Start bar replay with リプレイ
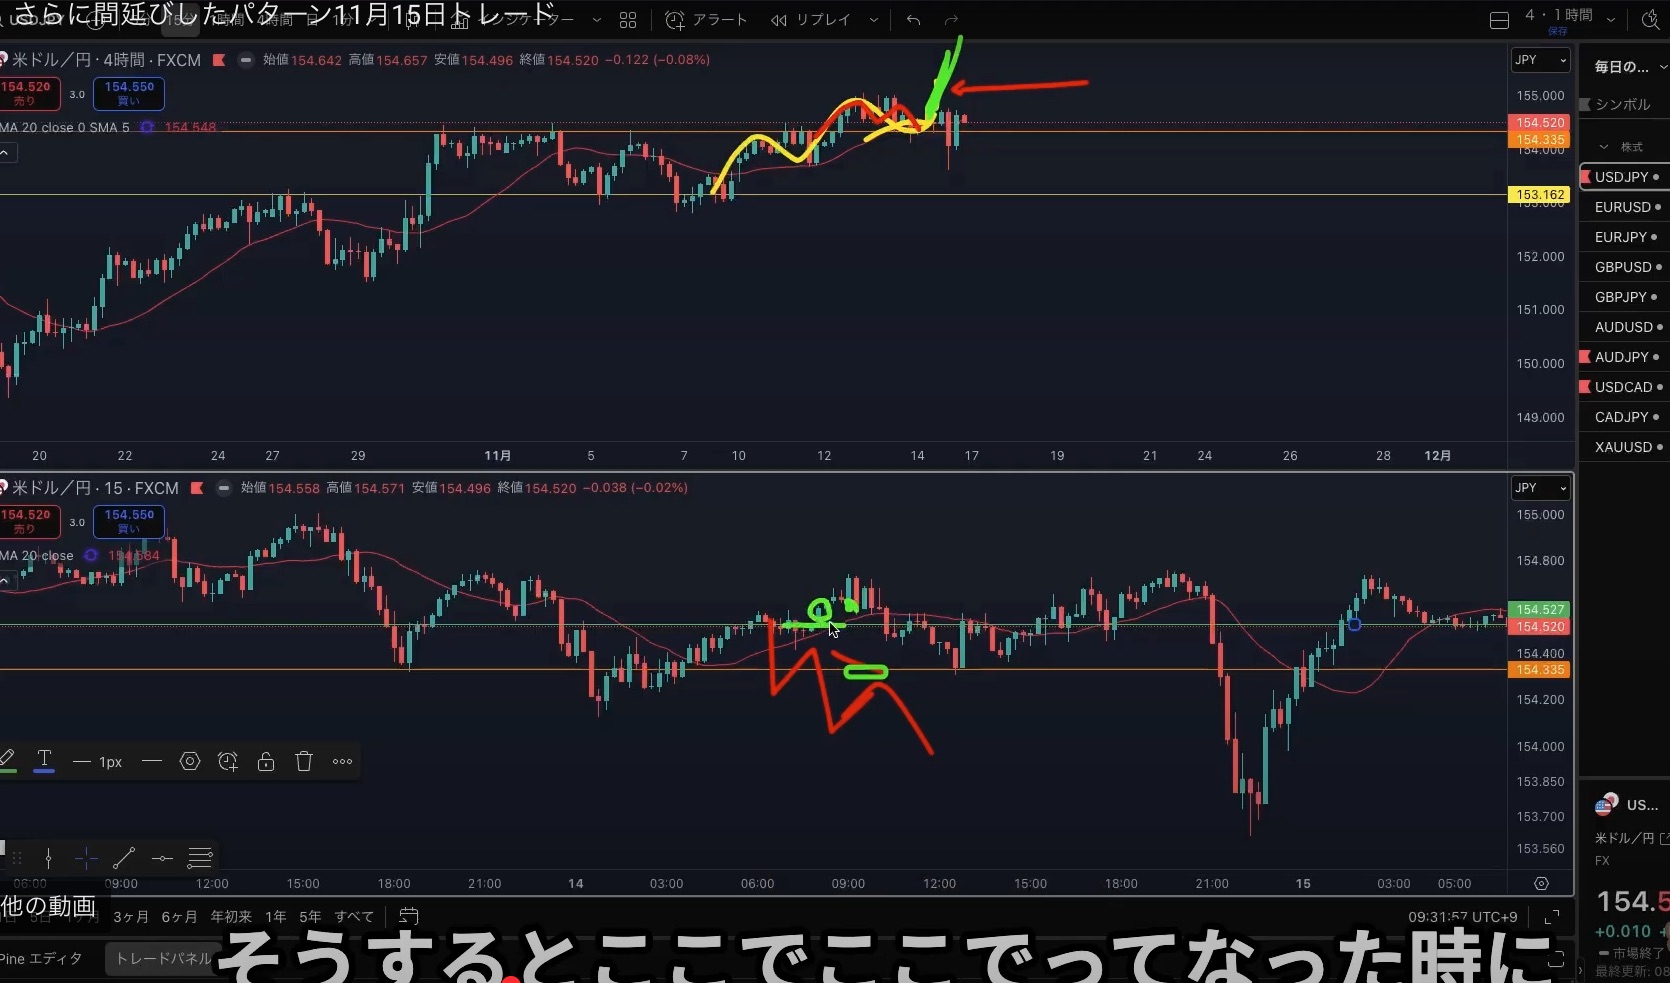Image resolution: width=1670 pixels, height=983 pixels. pyautogui.click(x=811, y=20)
